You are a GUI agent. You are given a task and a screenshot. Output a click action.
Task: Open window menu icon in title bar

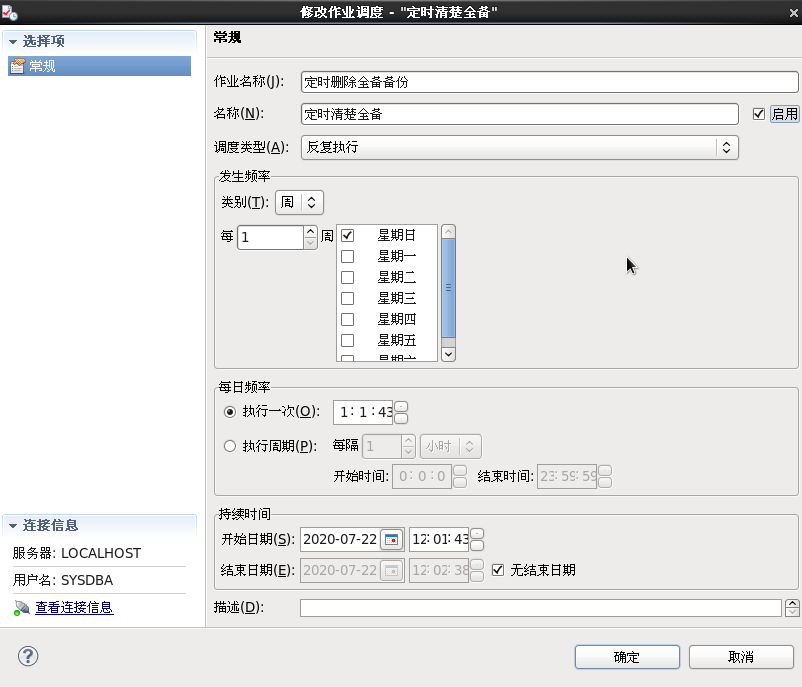pyautogui.click(x=10, y=11)
